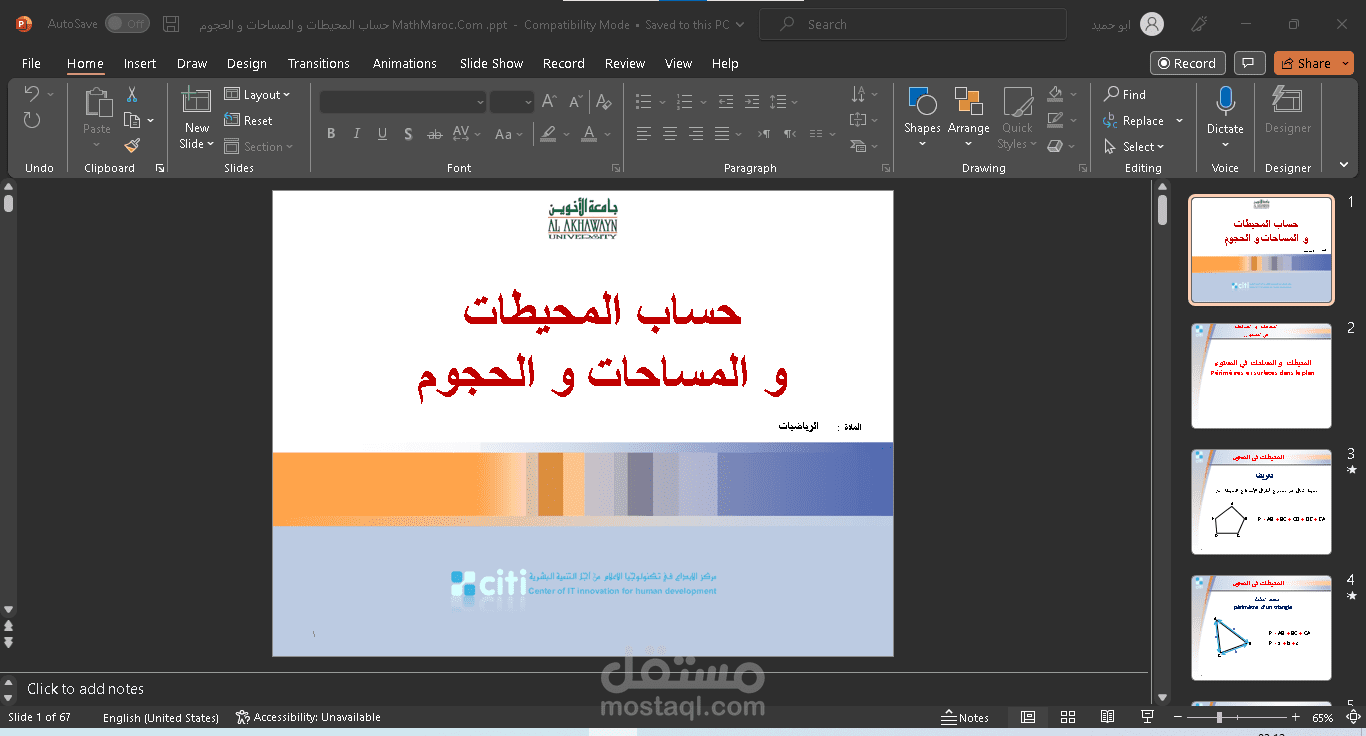Switch to the Animations ribbon tab

point(404,63)
